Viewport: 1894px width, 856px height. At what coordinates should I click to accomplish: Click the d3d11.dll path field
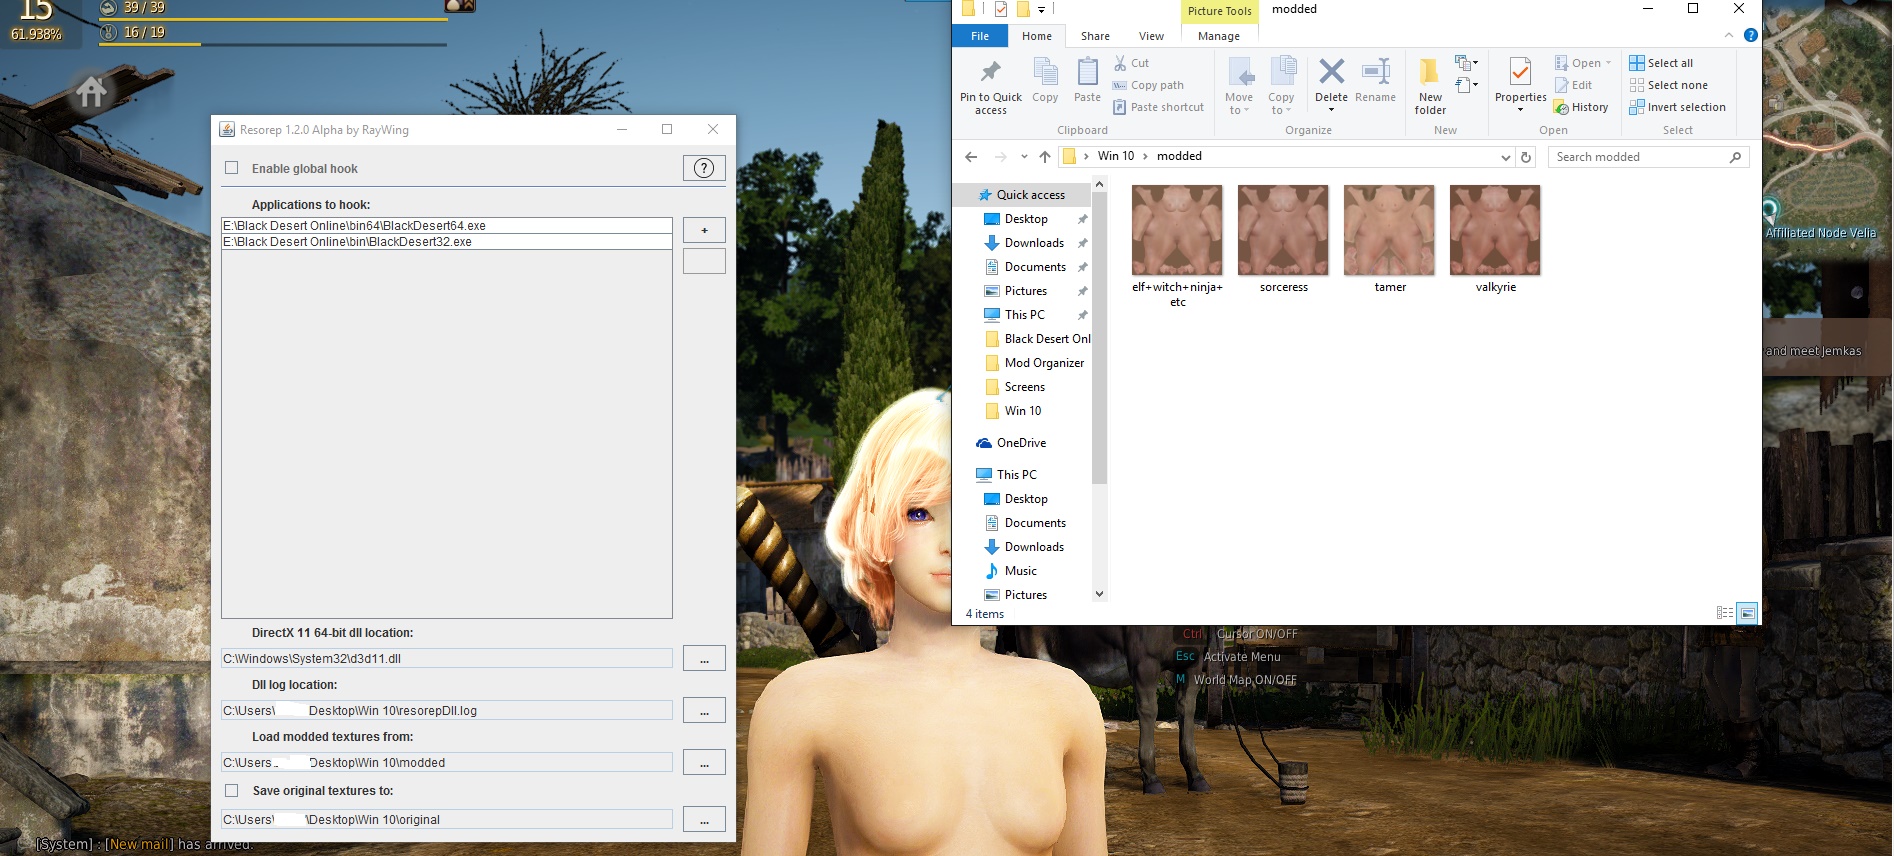[447, 659]
